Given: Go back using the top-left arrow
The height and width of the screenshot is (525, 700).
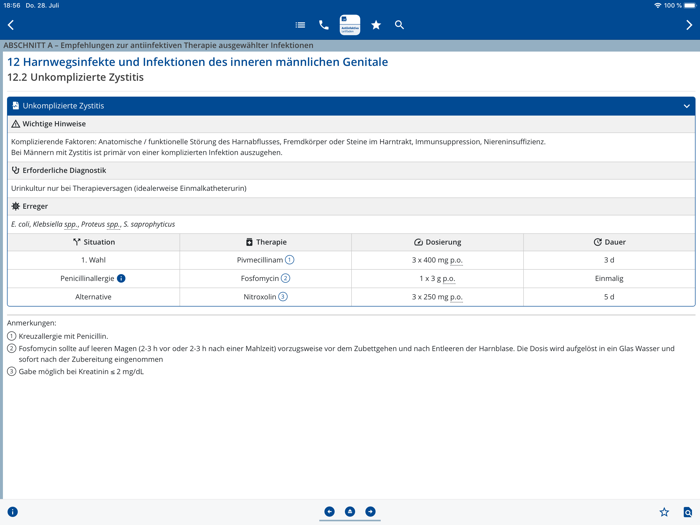Looking at the screenshot, I should [x=11, y=25].
